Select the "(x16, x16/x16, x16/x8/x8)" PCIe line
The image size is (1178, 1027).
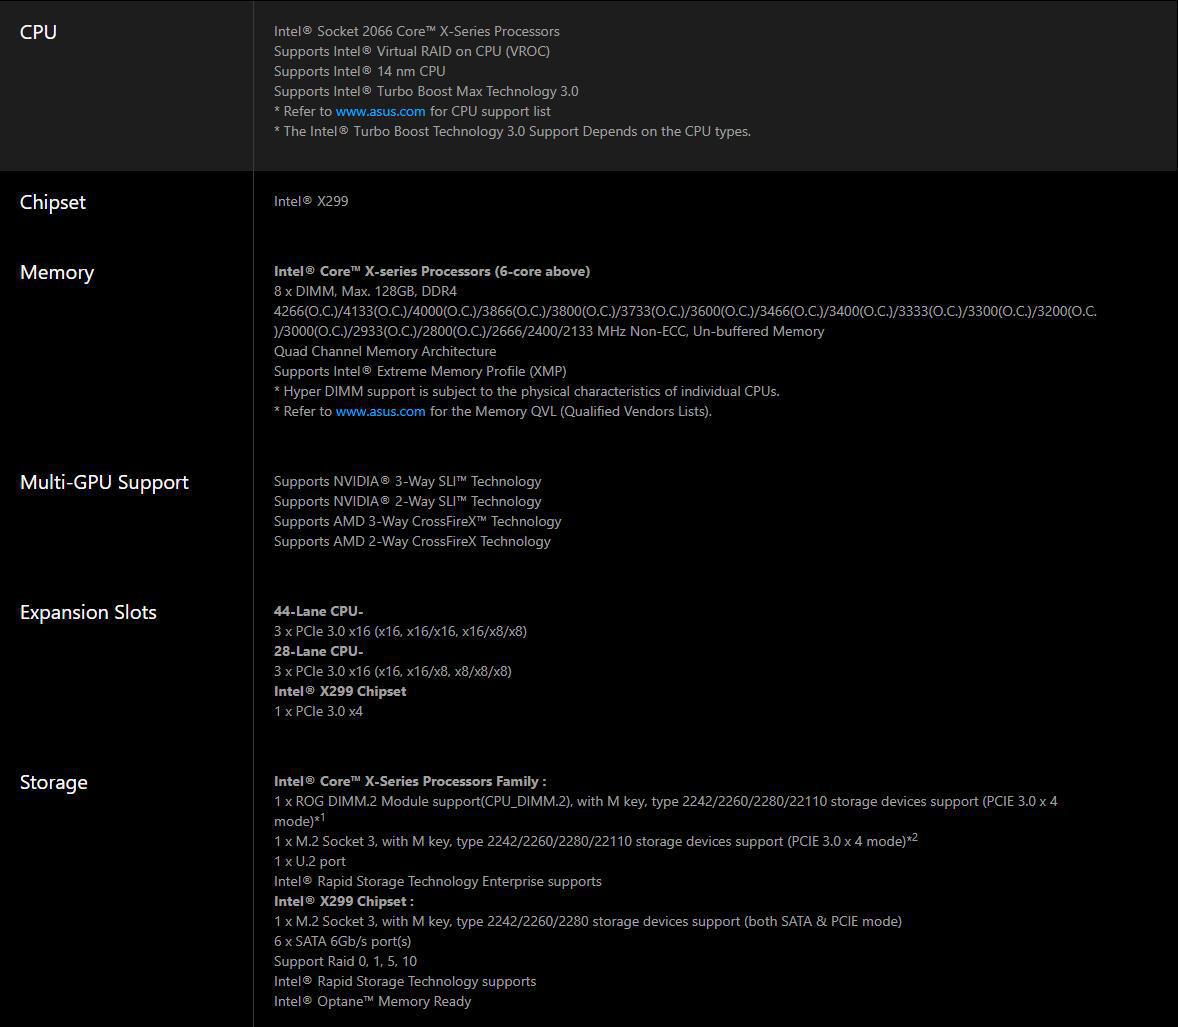[x=400, y=631]
